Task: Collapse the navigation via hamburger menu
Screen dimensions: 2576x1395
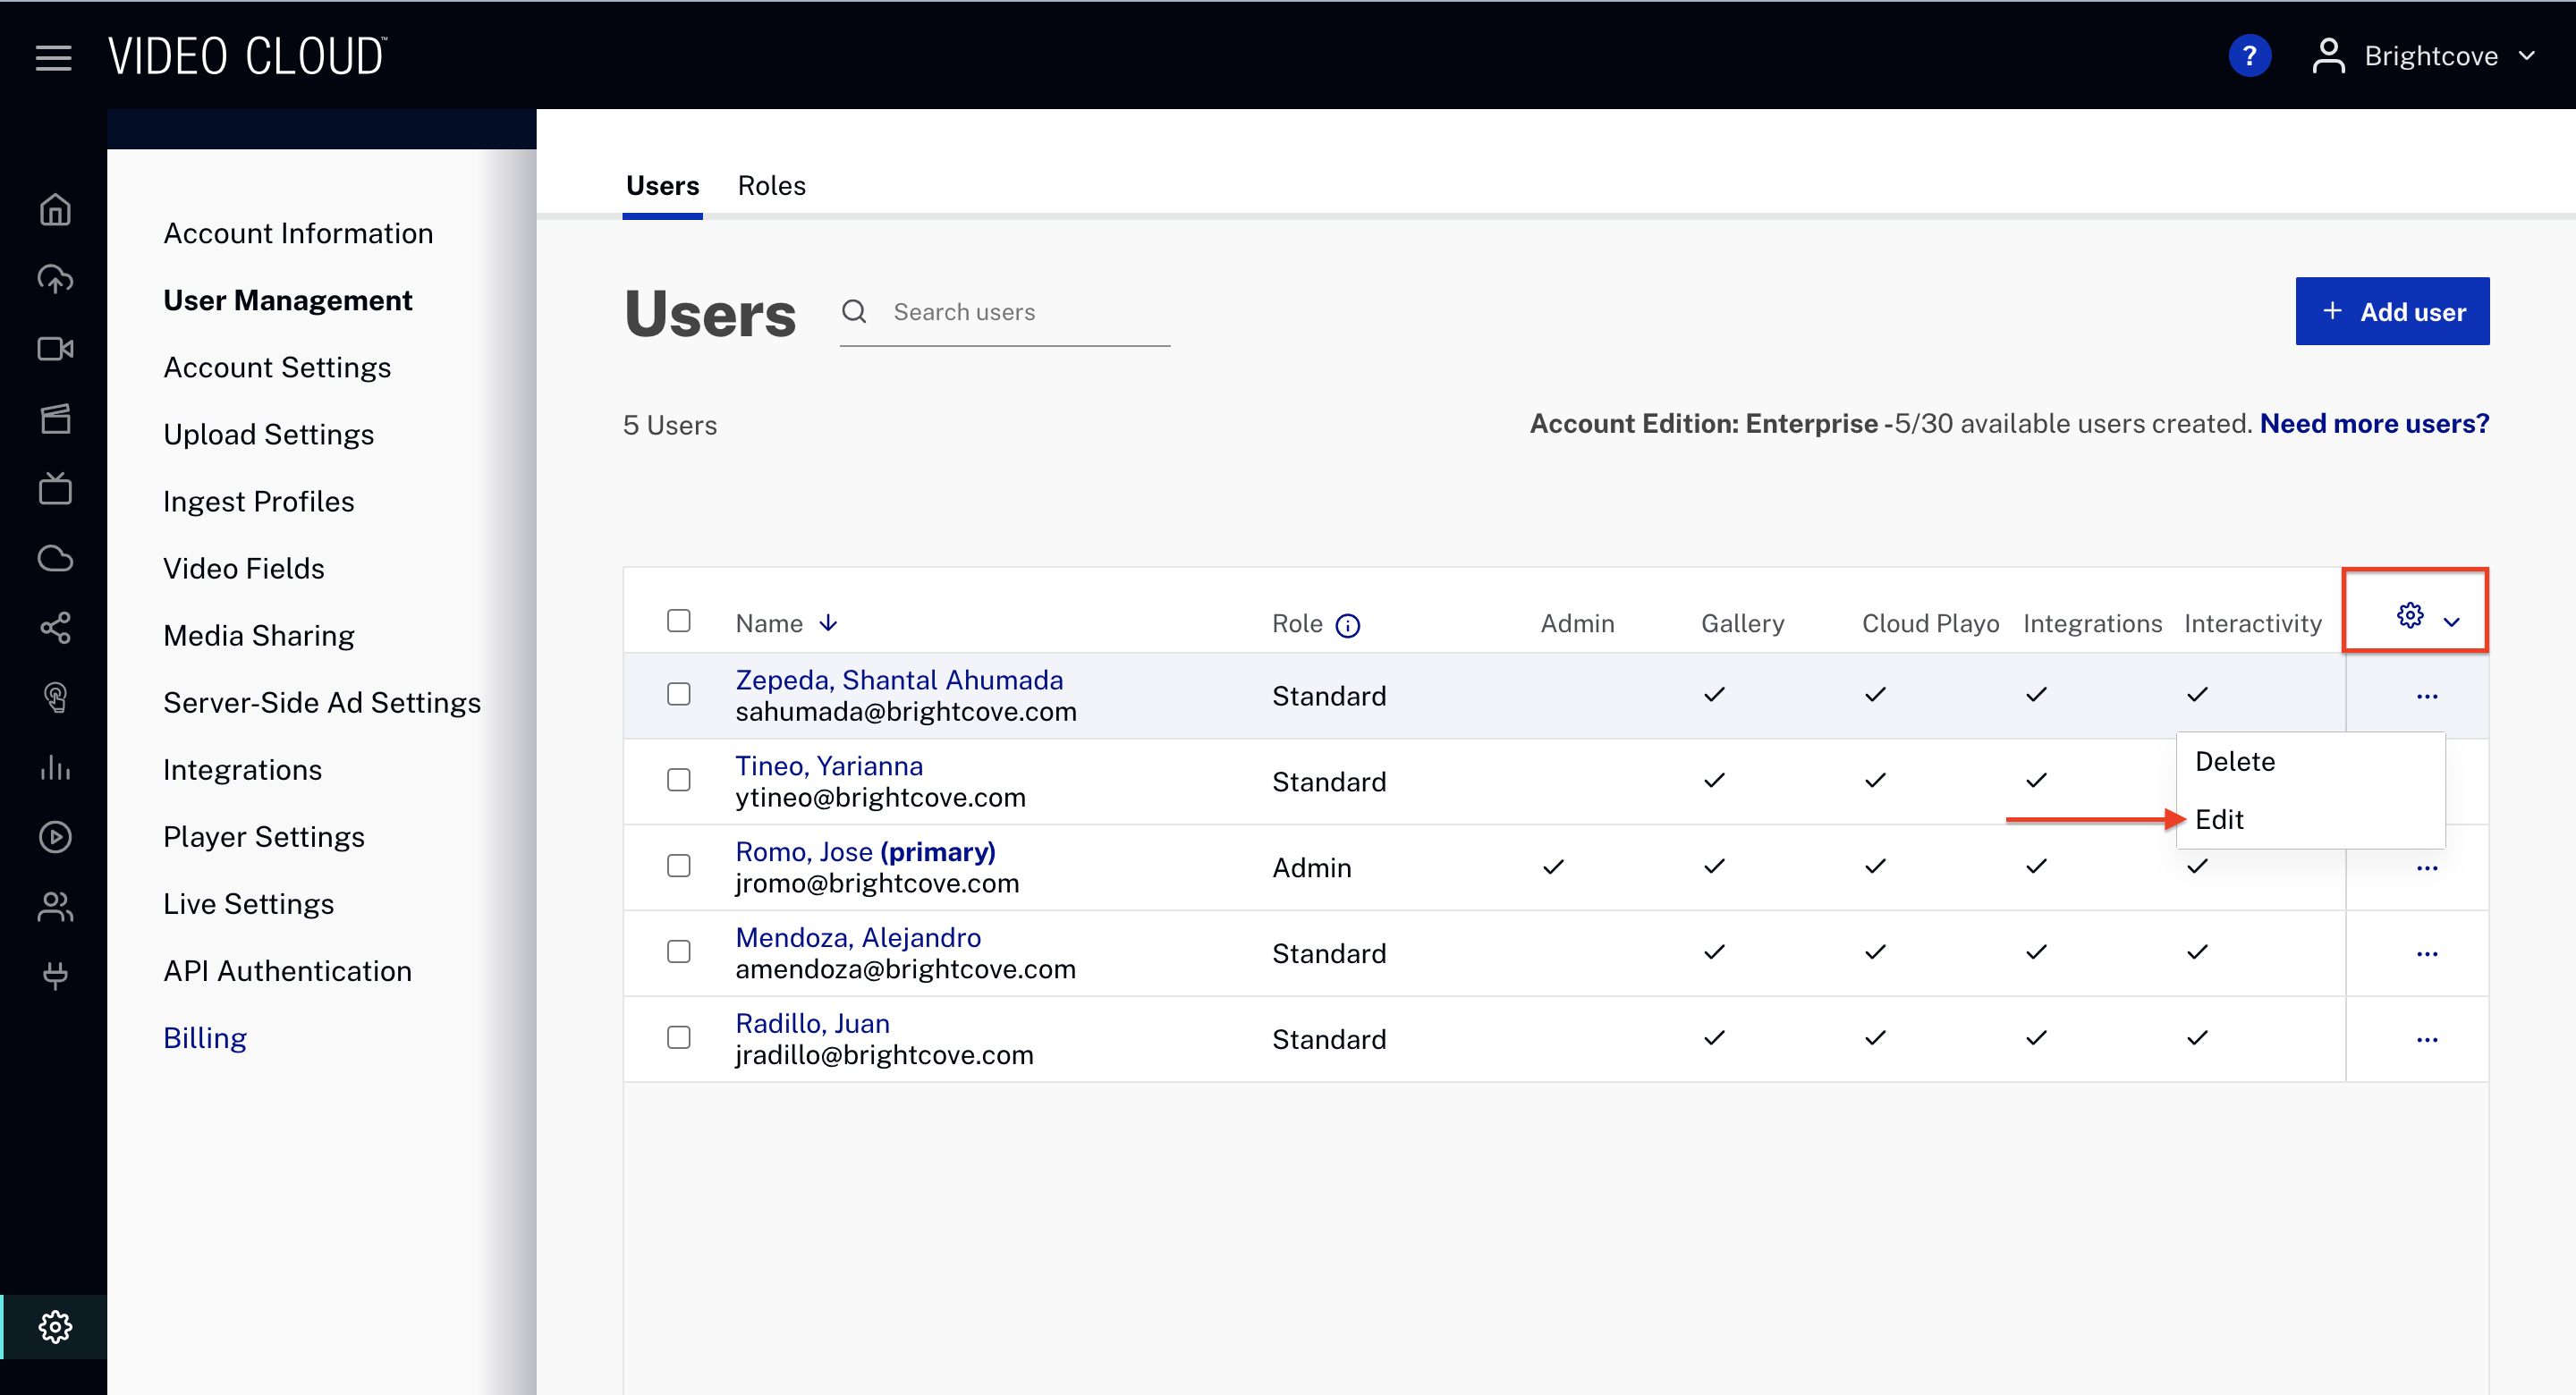Action: [52, 57]
